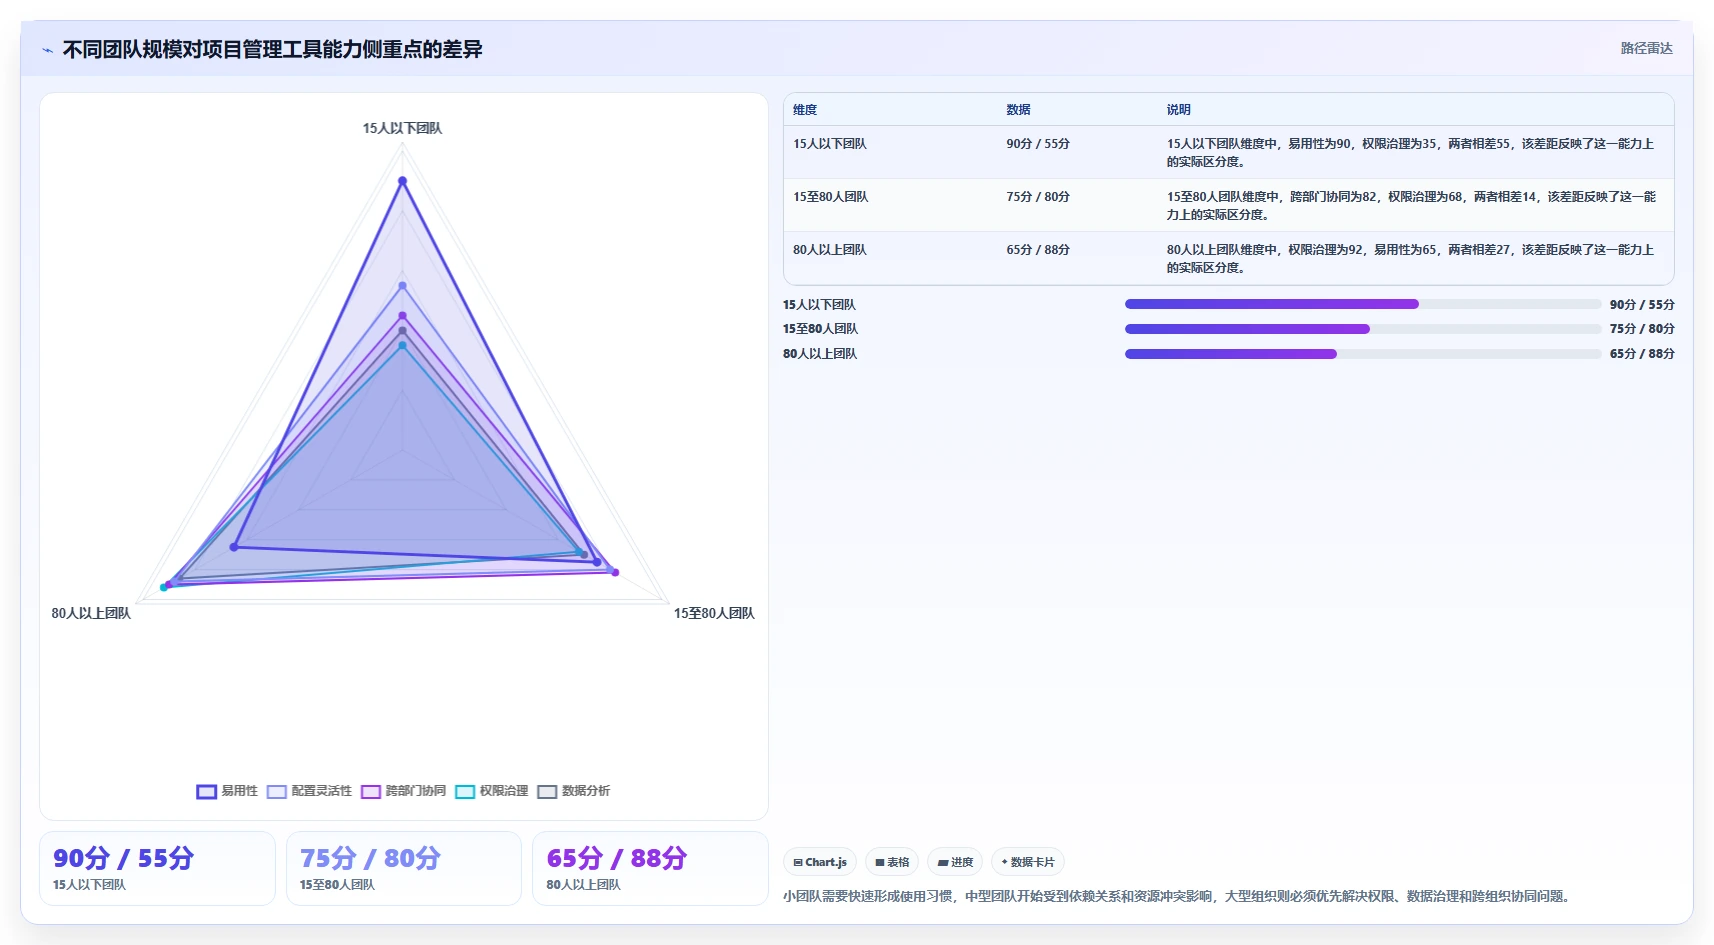Screen dimensions: 1714x945
Task: Click the 80人以上团队 axis label on the radar
Action: [91, 613]
